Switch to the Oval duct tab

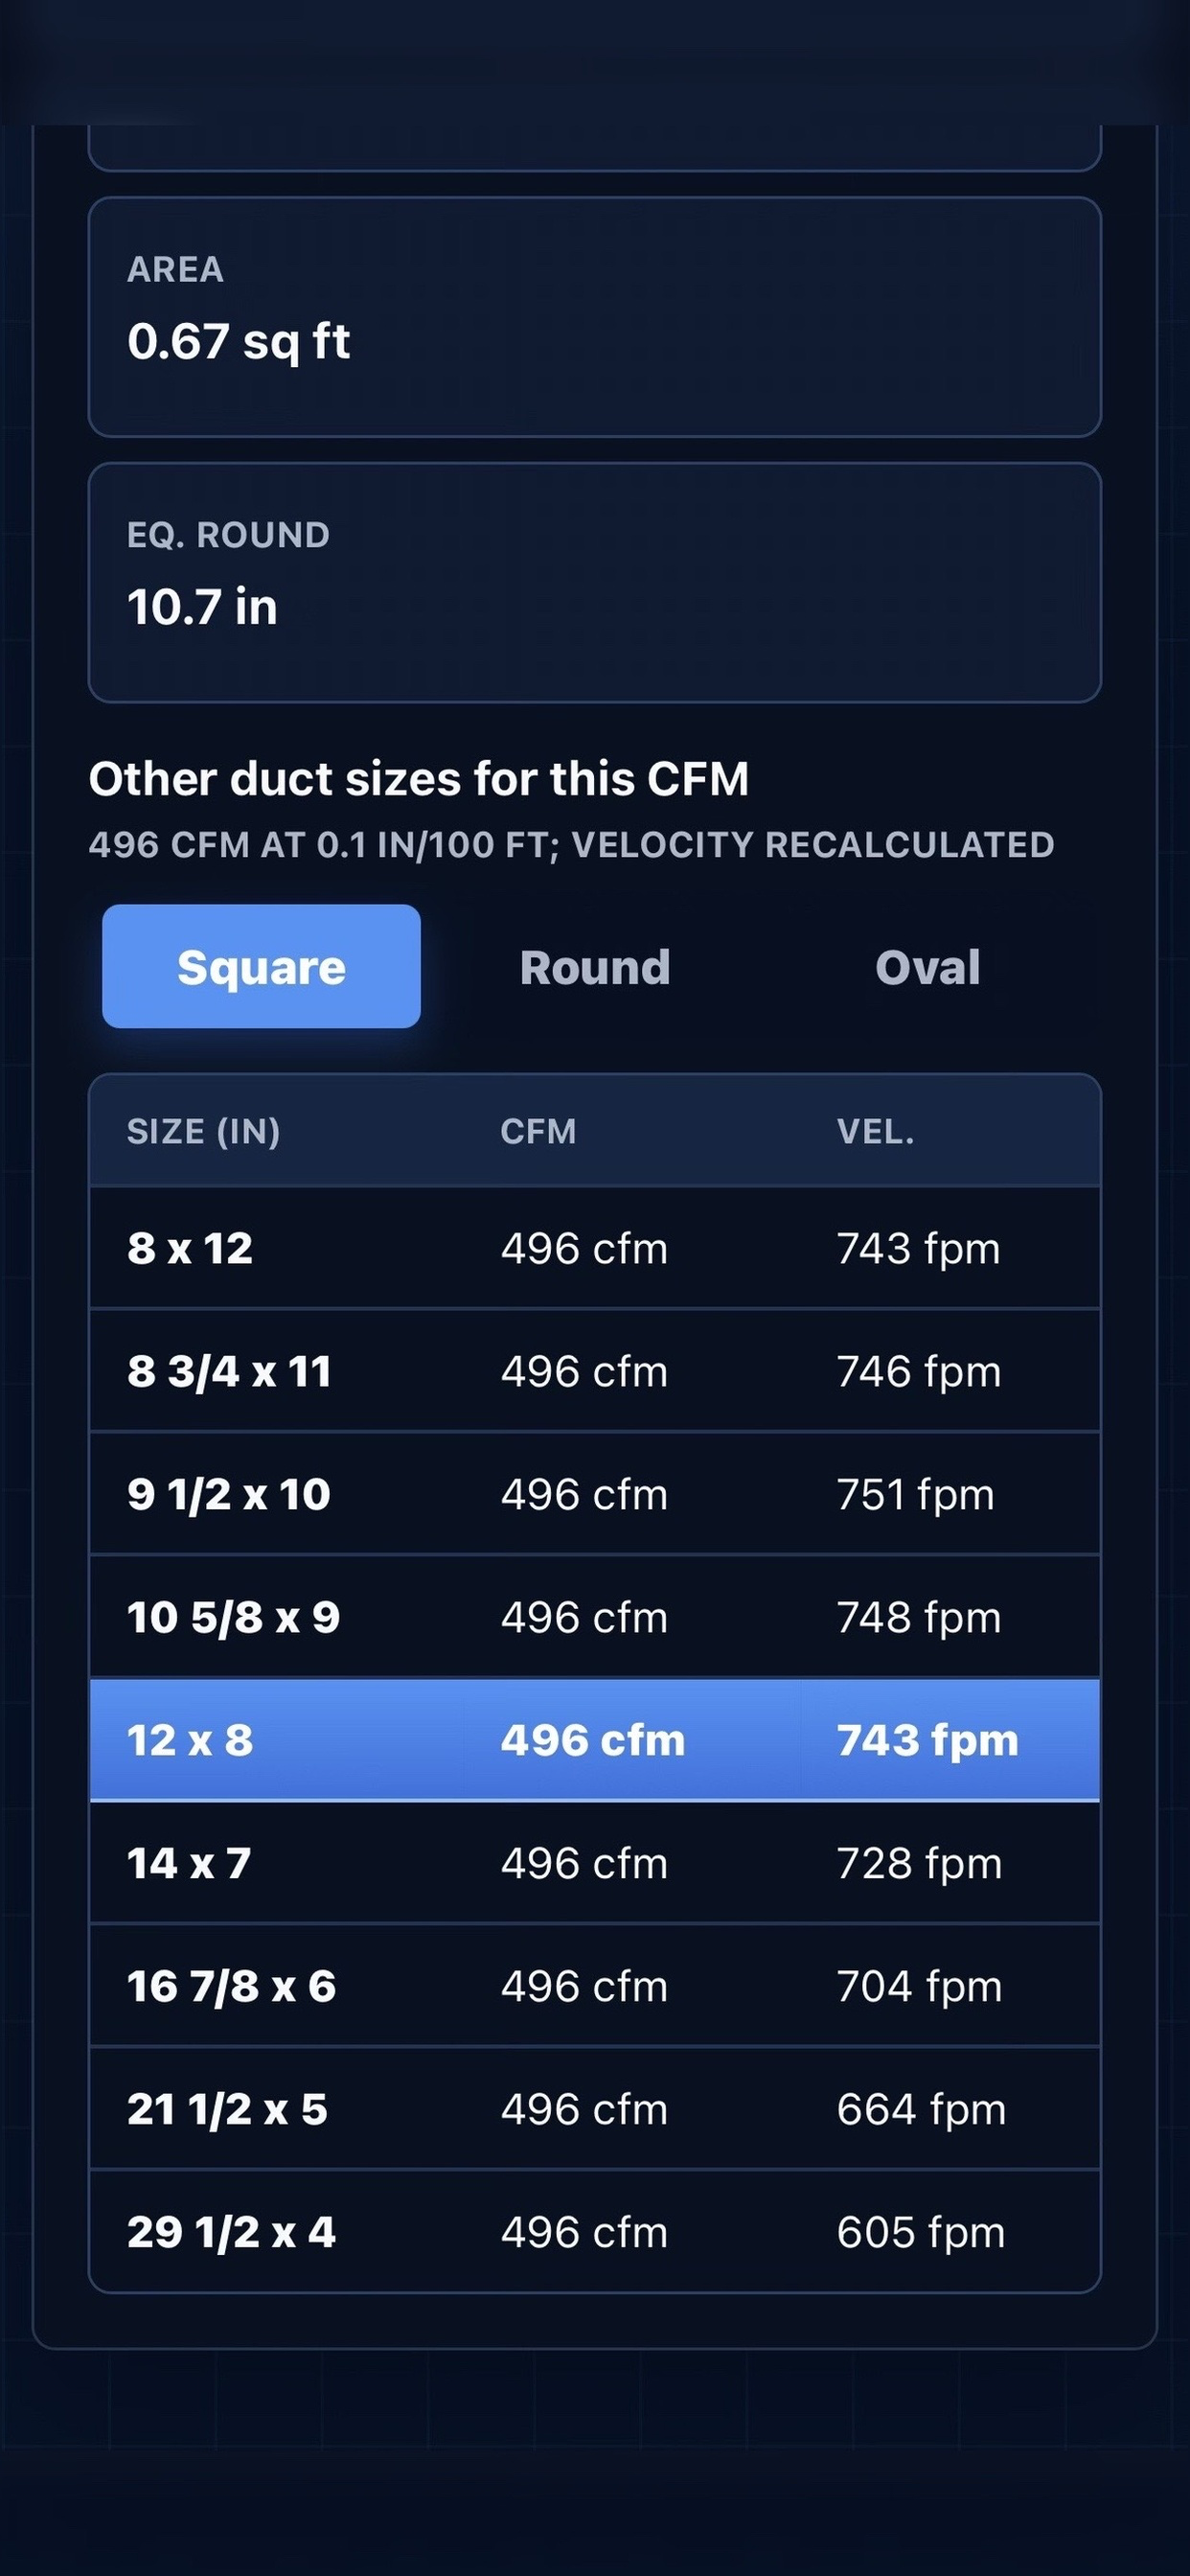[x=928, y=966]
